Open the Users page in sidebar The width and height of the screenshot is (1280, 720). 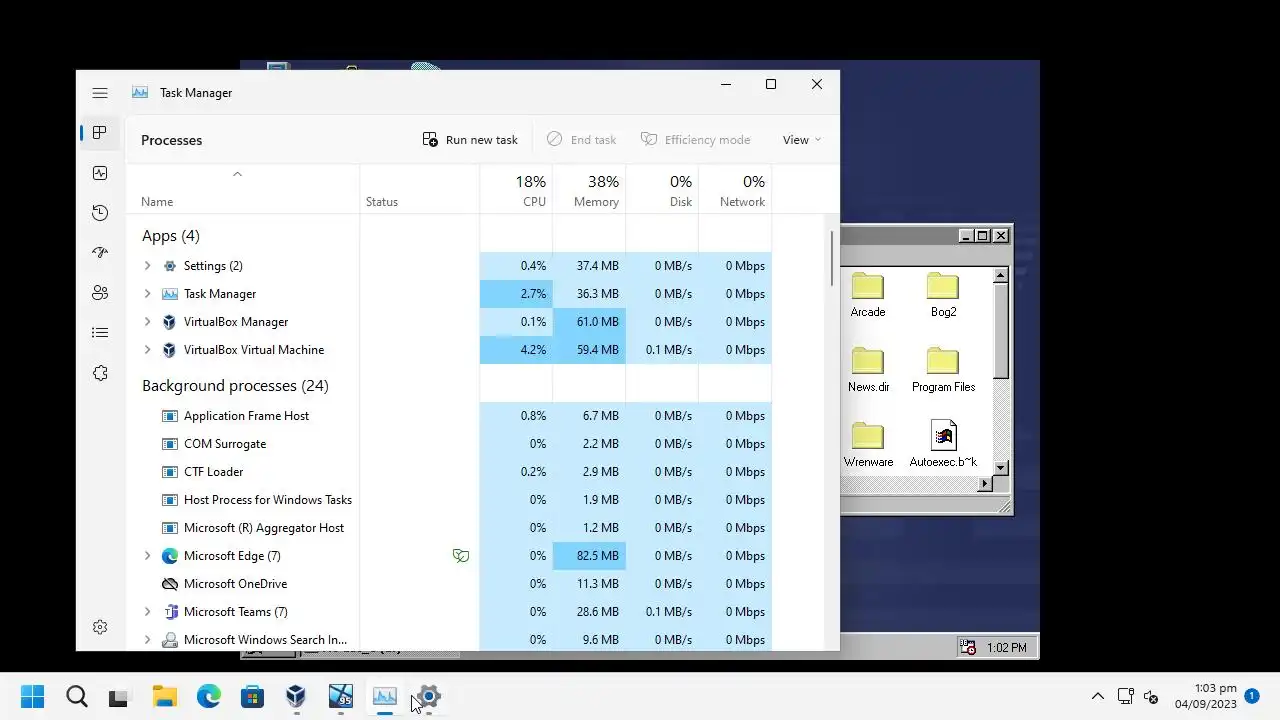(100, 293)
